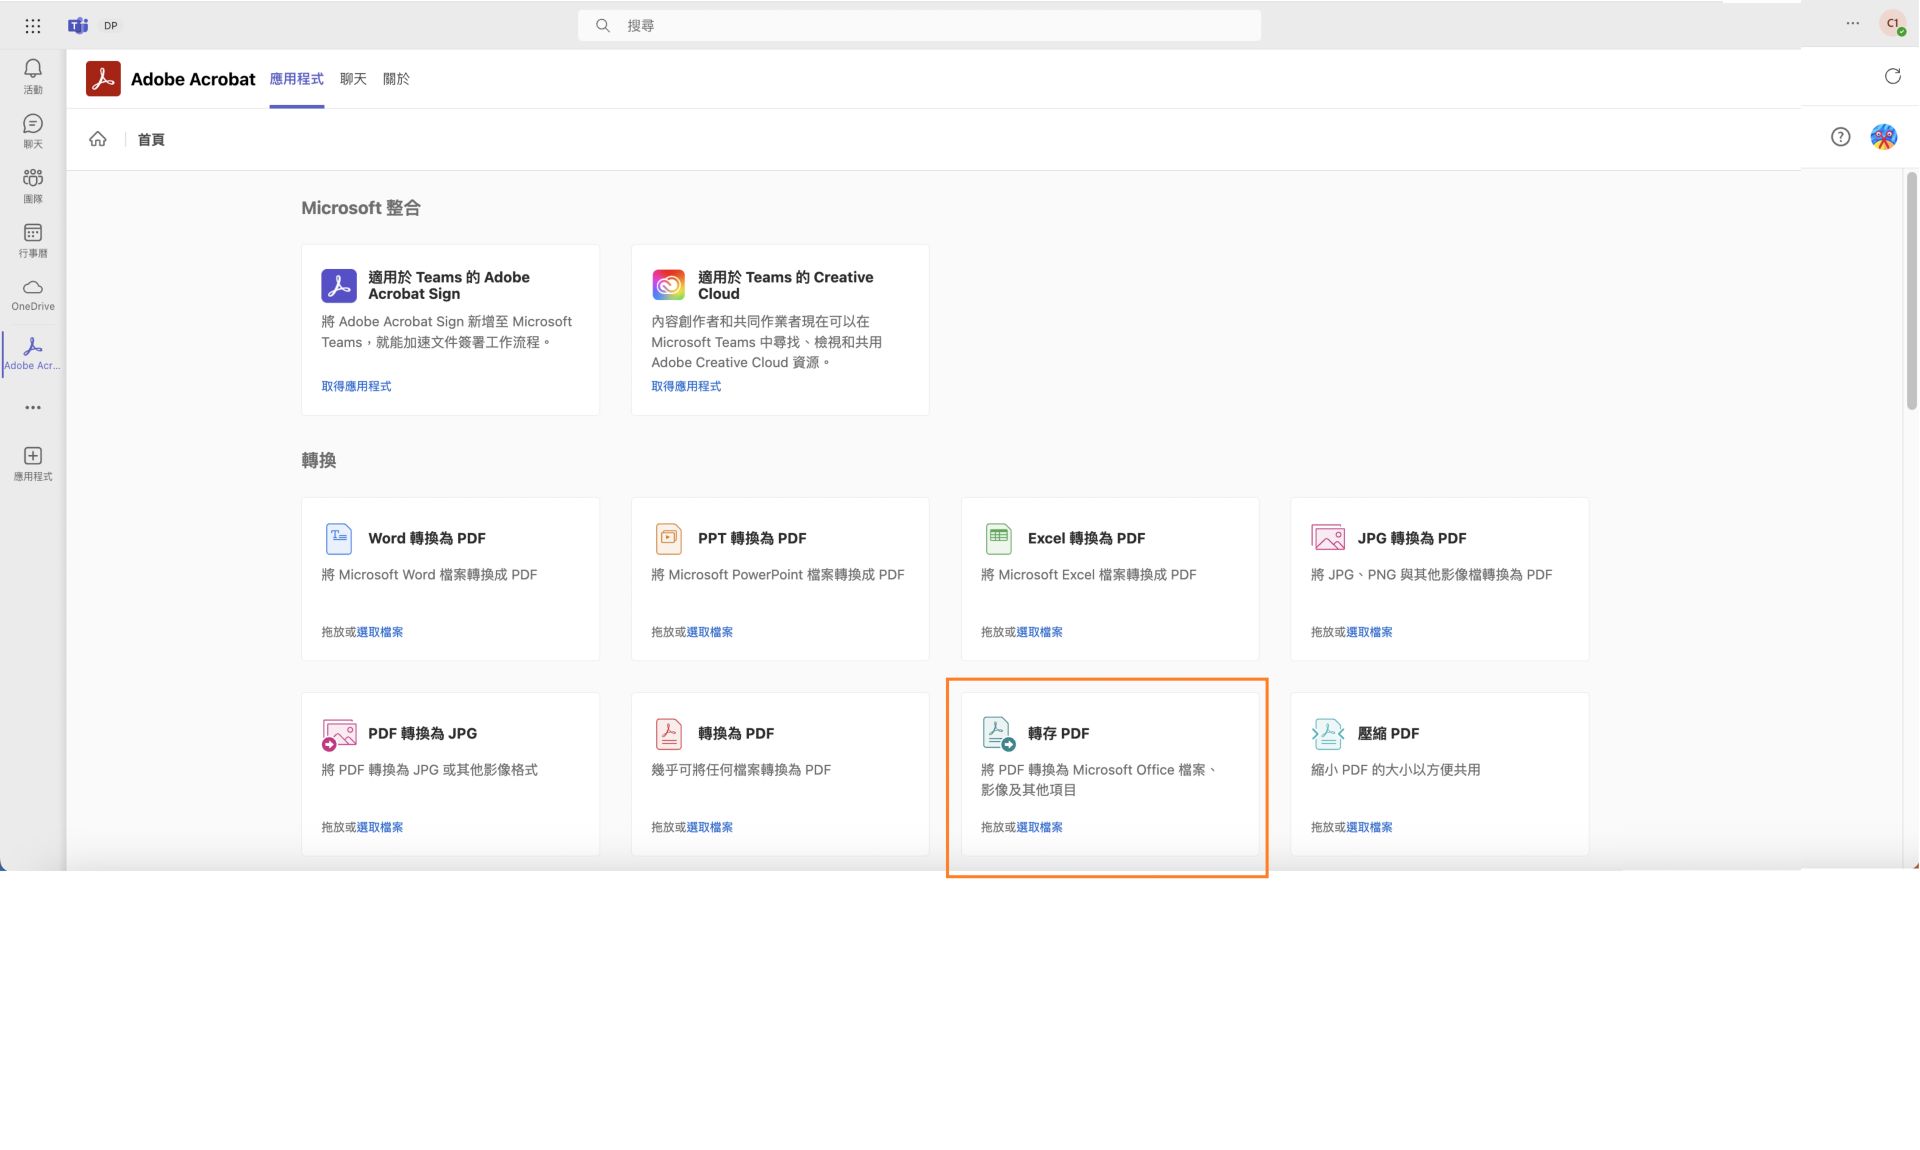Go to home via house icon

coord(98,139)
